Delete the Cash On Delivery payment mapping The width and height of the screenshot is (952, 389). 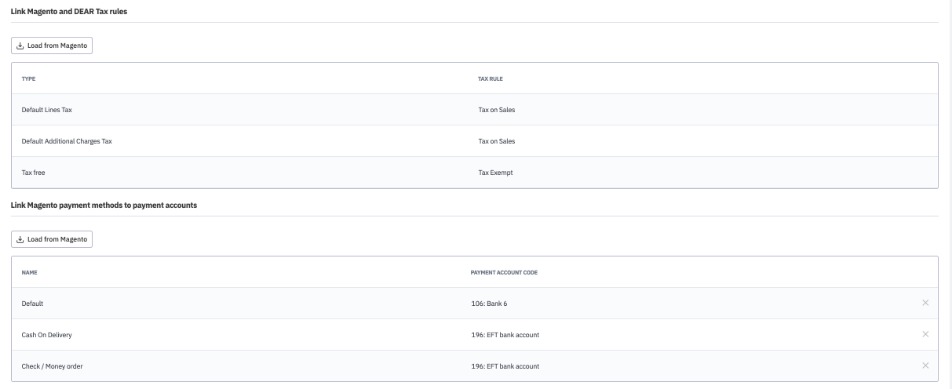point(925,334)
